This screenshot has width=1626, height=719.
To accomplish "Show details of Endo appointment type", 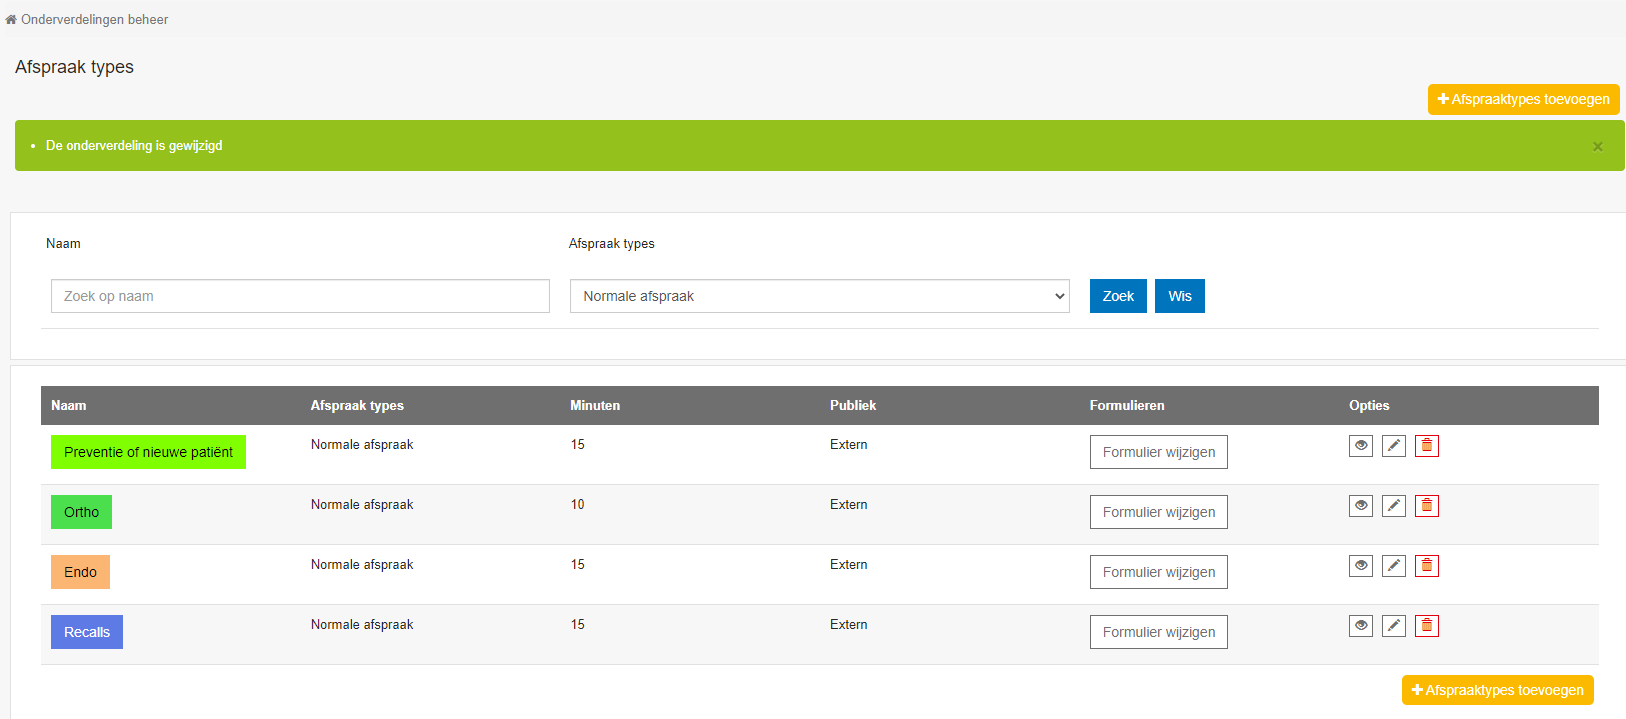I will (x=1360, y=566).
